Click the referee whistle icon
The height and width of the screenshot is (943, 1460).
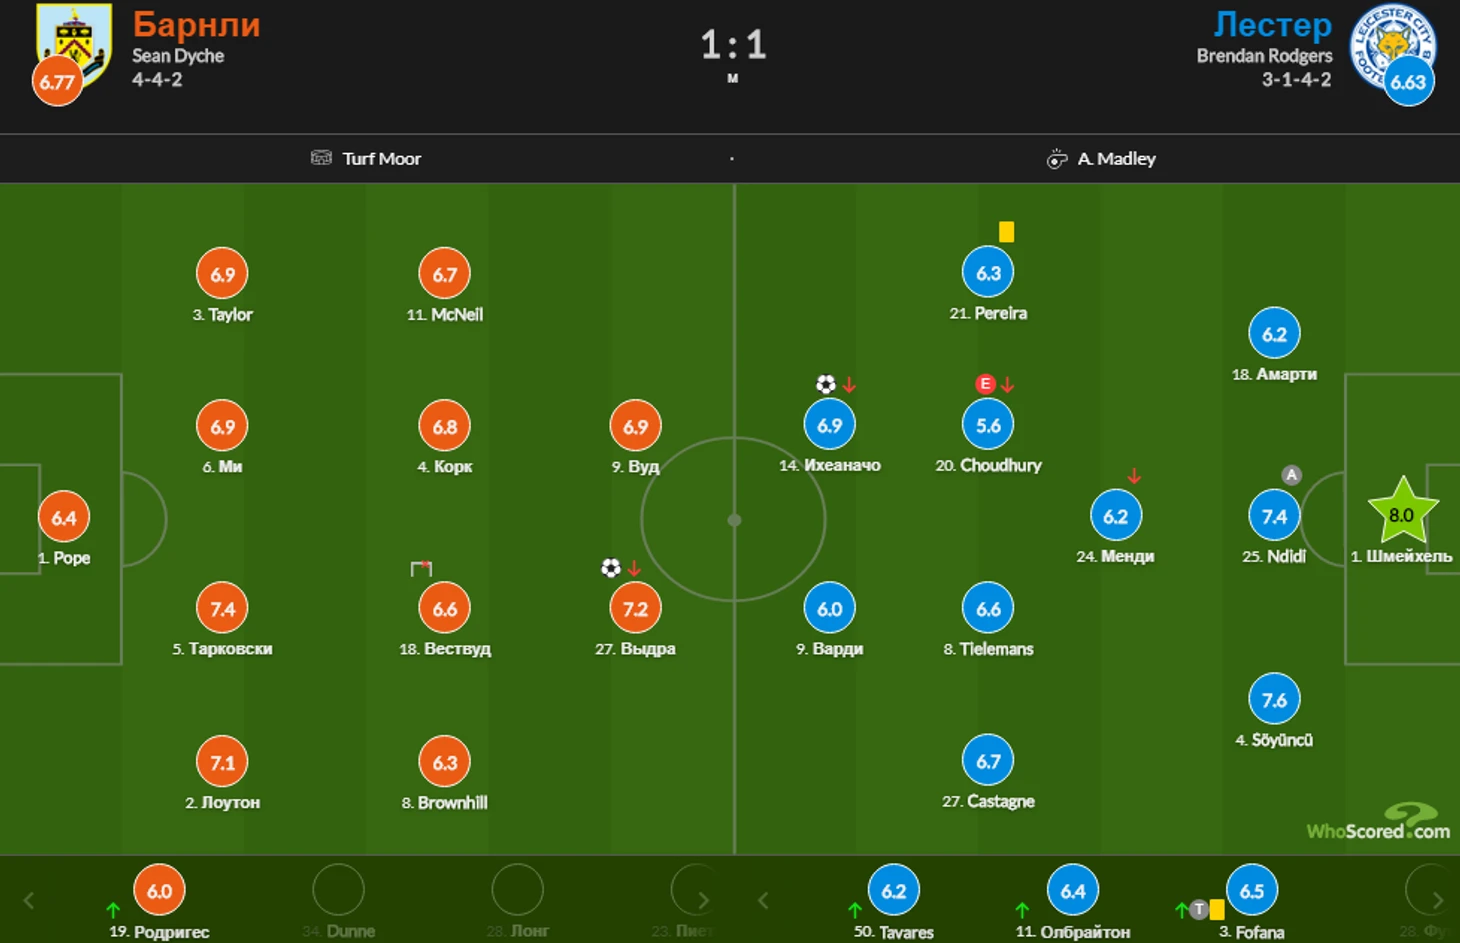click(1057, 158)
